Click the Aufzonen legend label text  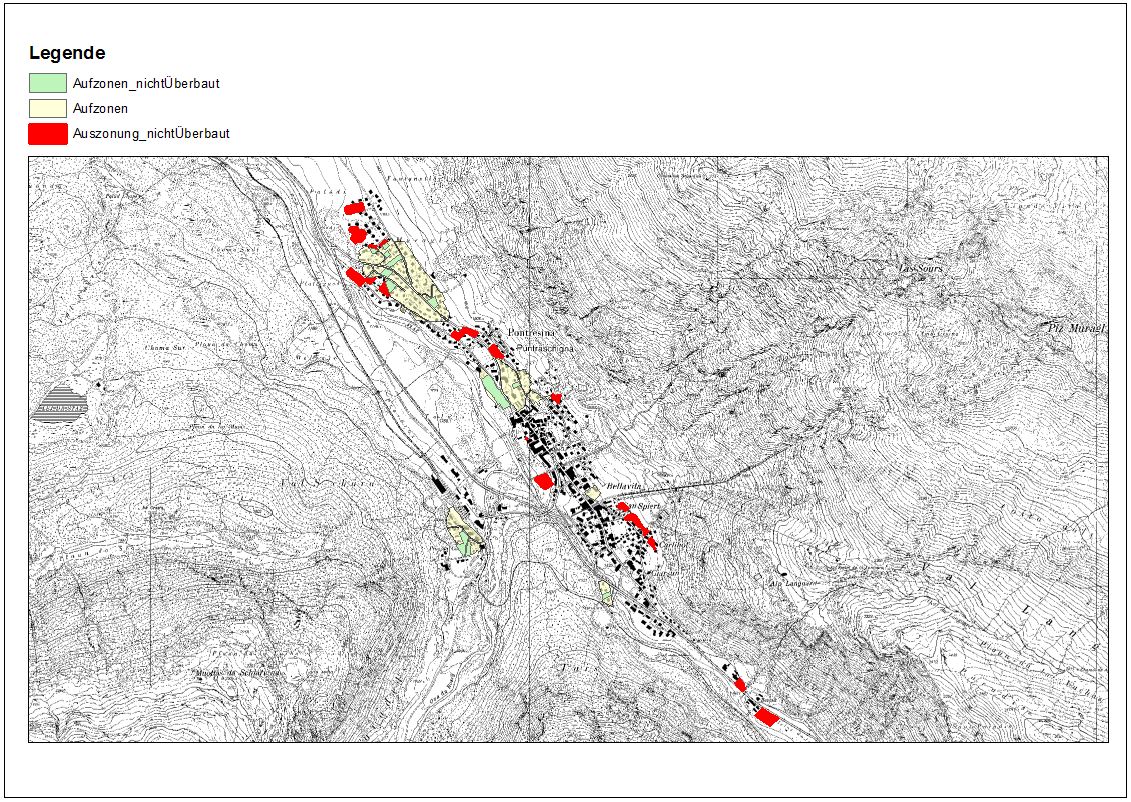click(100, 108)
